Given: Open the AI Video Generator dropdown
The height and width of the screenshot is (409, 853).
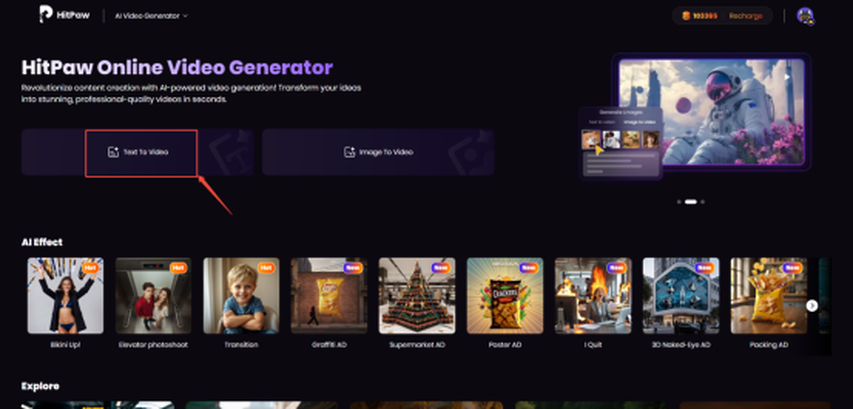Looking at the screenshot, I should [x=151, y=16].
